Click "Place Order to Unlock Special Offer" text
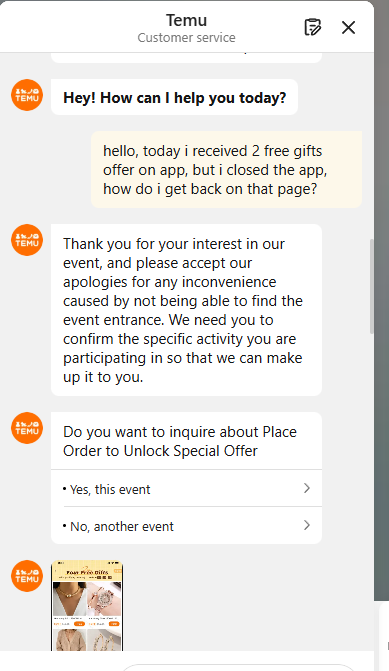The image size is (389, 671). (180, 441)
